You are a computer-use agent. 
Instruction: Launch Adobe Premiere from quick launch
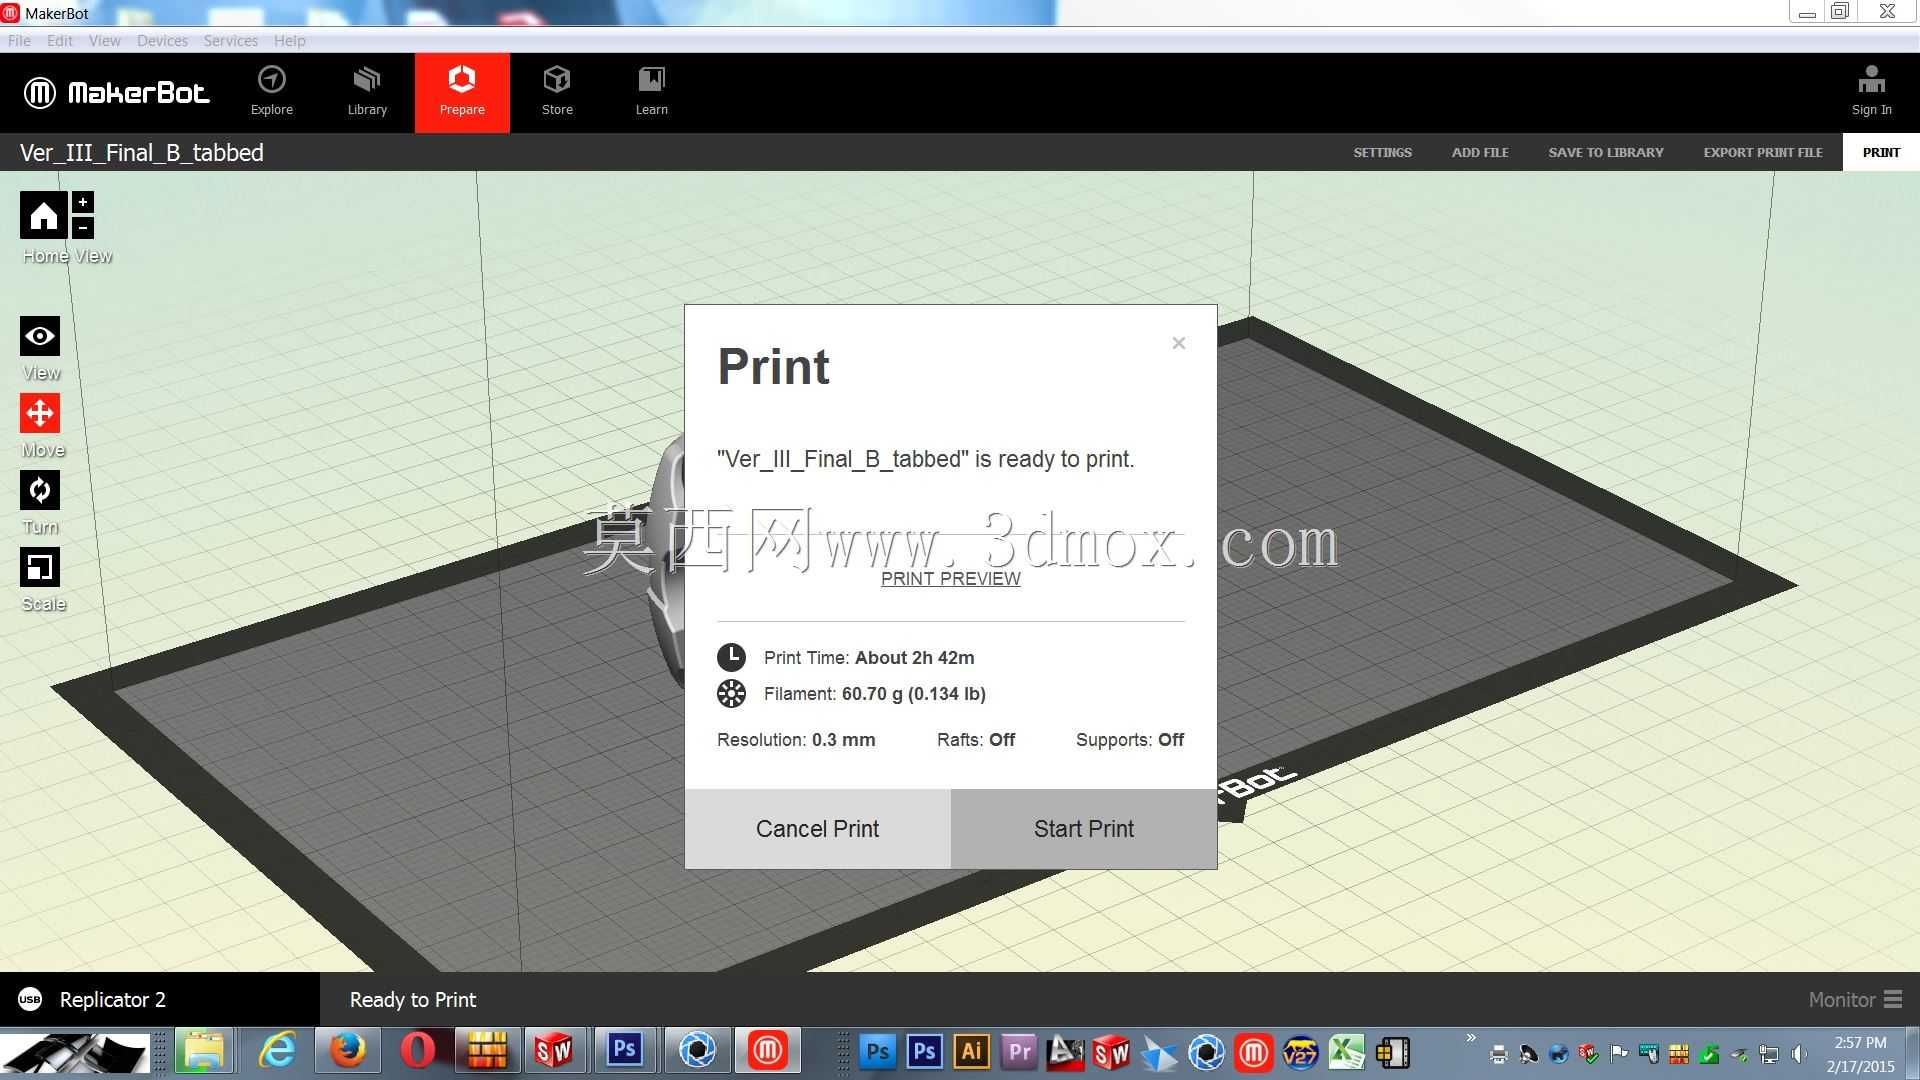(x=1018, y=1052)
